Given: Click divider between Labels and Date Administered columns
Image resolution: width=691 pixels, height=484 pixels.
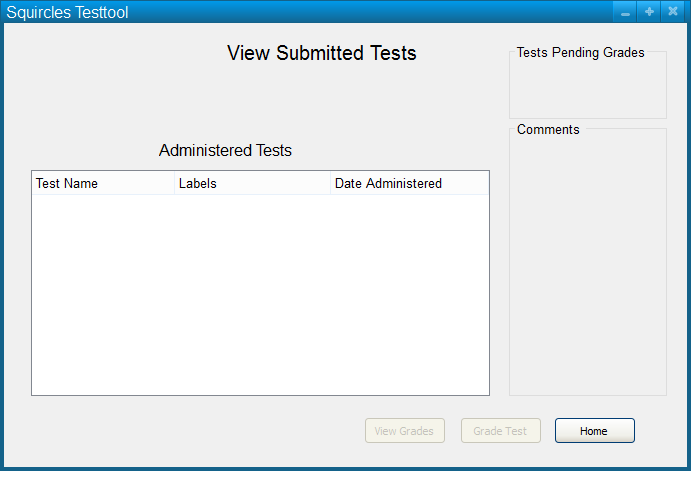Looking at the screenshot, I should [331, 184].
